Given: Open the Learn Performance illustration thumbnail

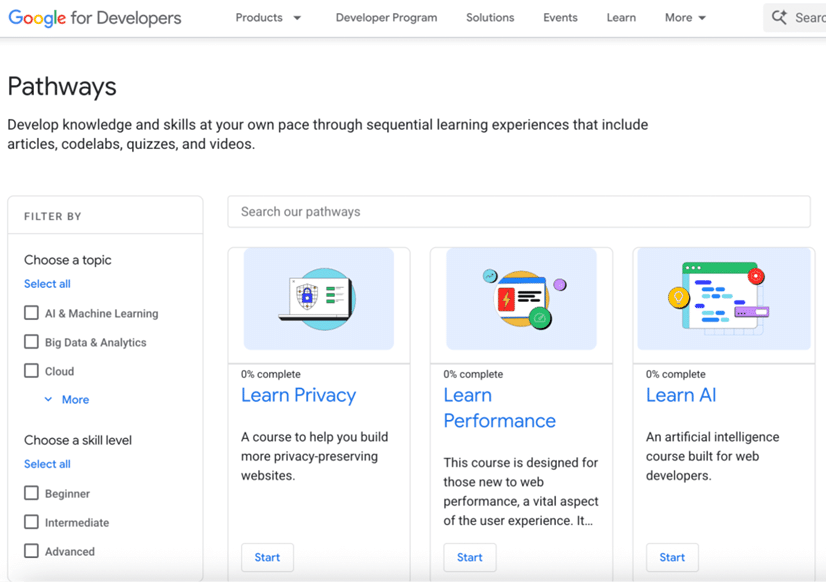Looking at the screenshot, I should click(521, 299).
